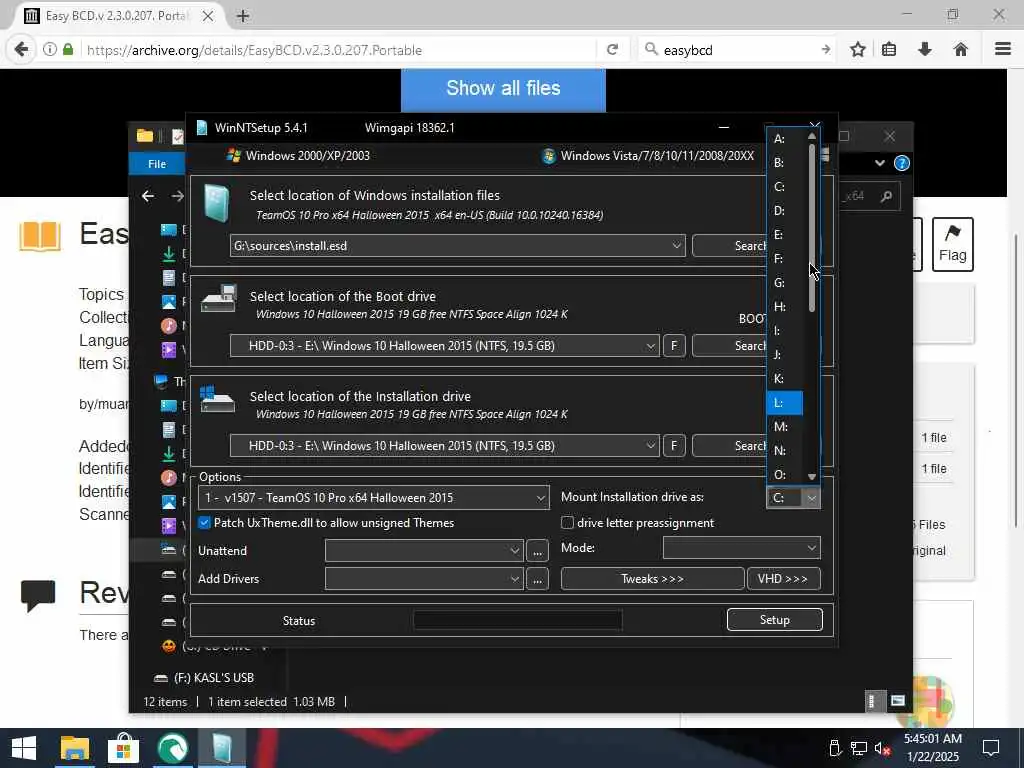Click browser back arrow
The width and height of the screenshot is (1024, 768).
(x=21, y=50)
